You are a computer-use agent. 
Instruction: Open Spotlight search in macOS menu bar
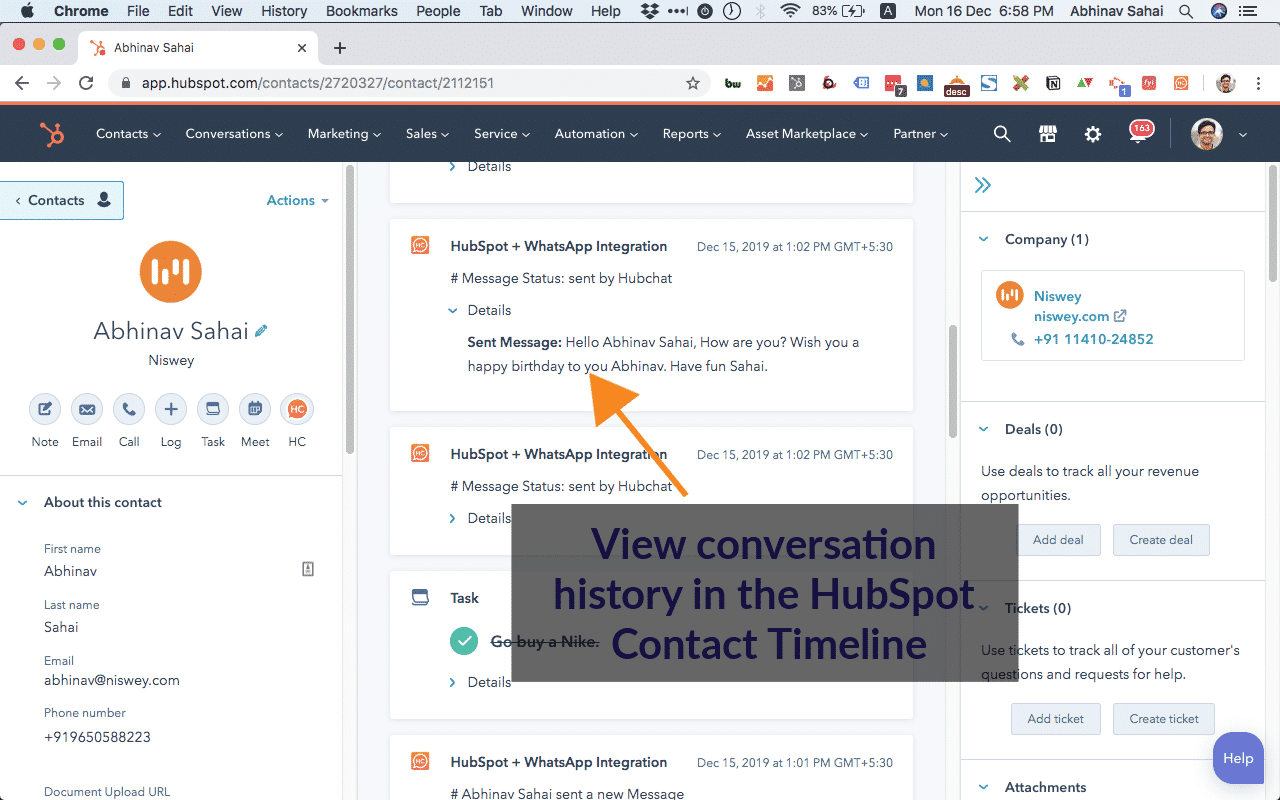[x=1185, y=11]
